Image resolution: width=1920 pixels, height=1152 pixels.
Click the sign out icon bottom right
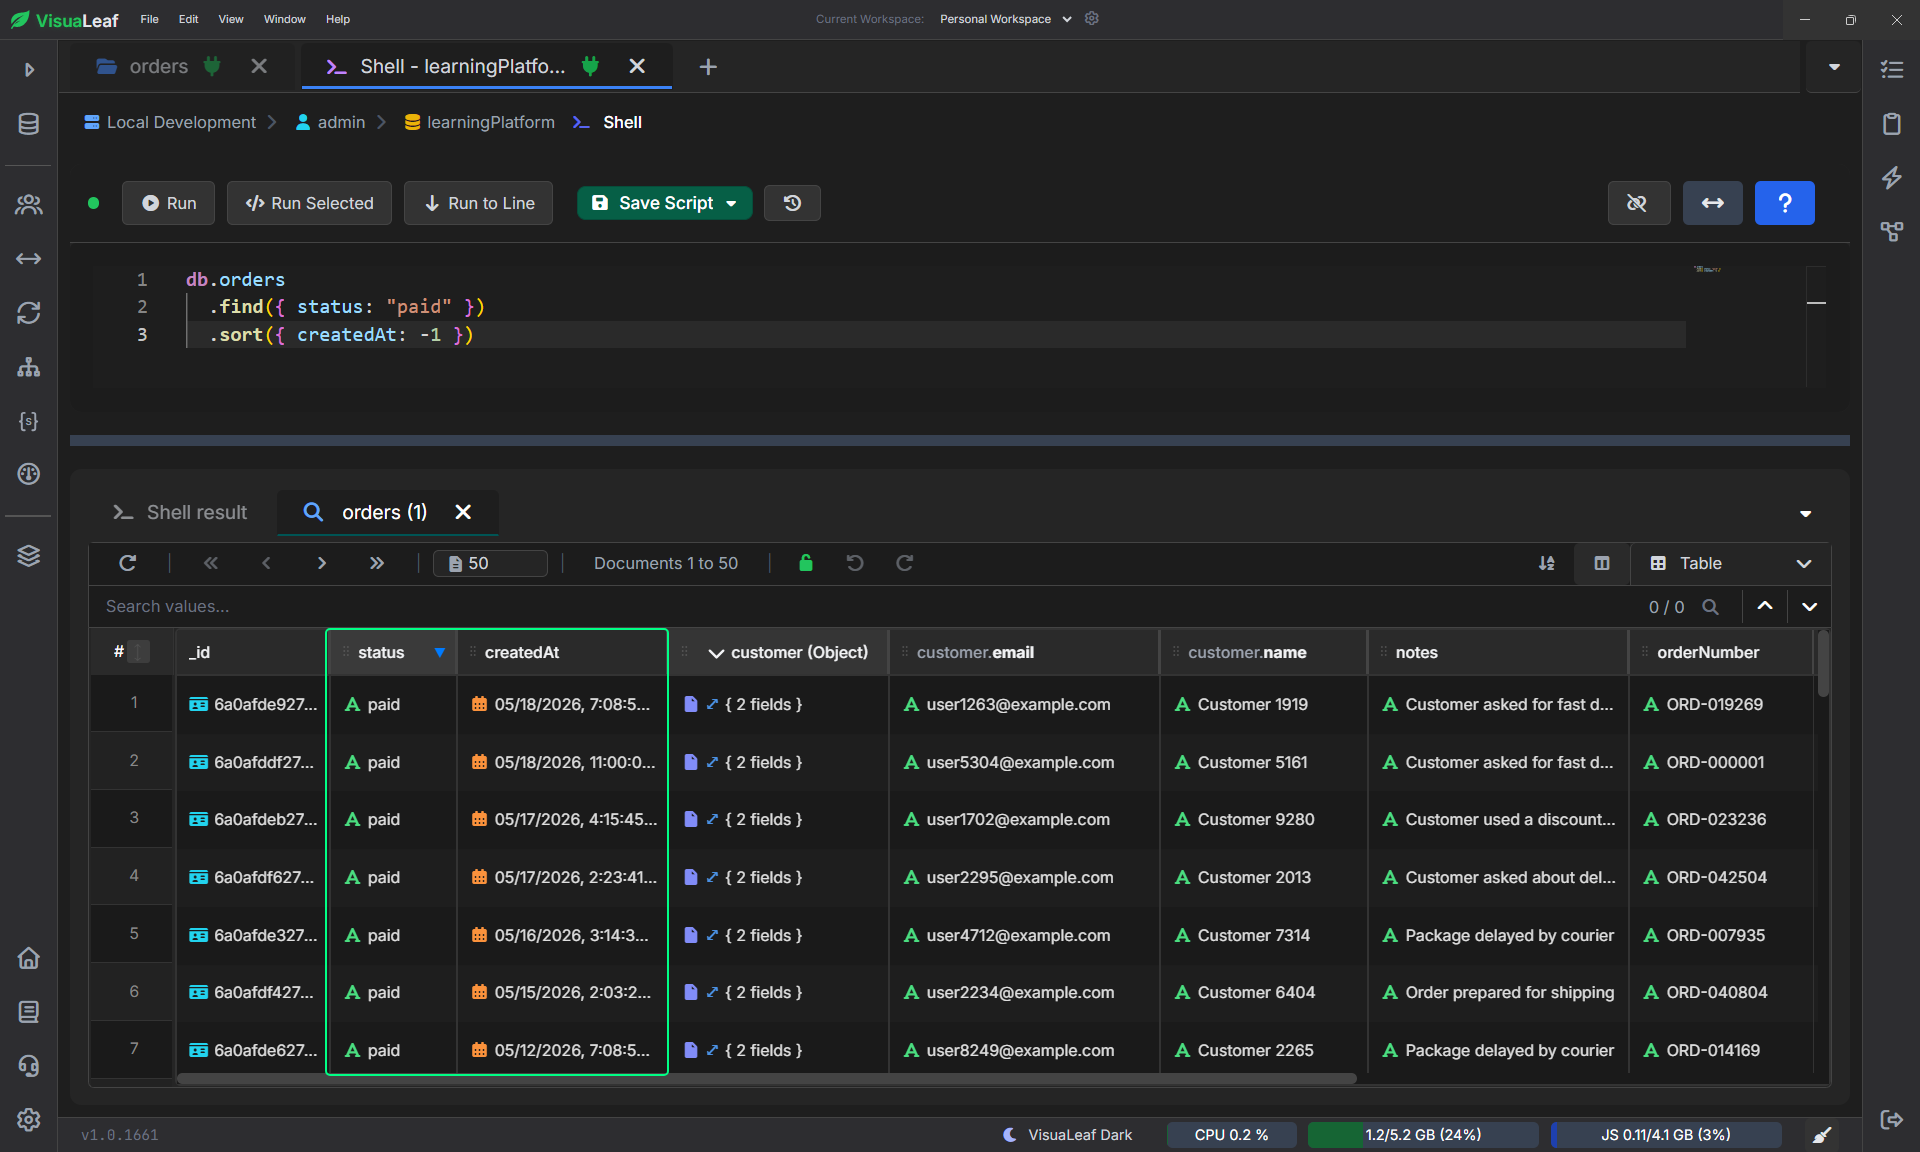coord(1891,1120)
